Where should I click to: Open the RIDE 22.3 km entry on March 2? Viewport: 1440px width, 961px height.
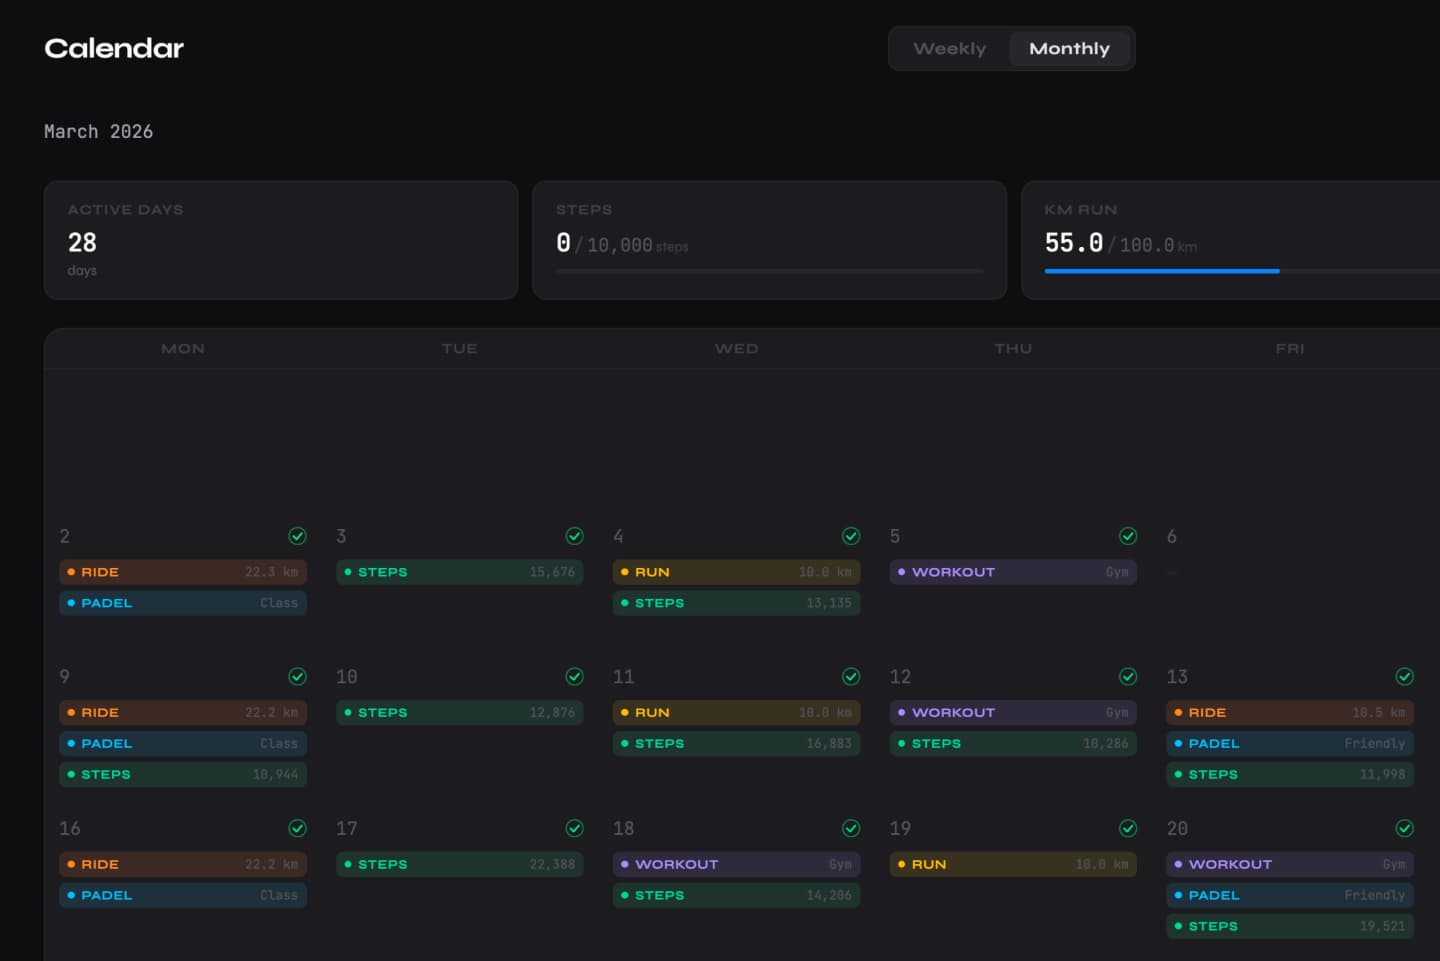(x=183, y=572)
